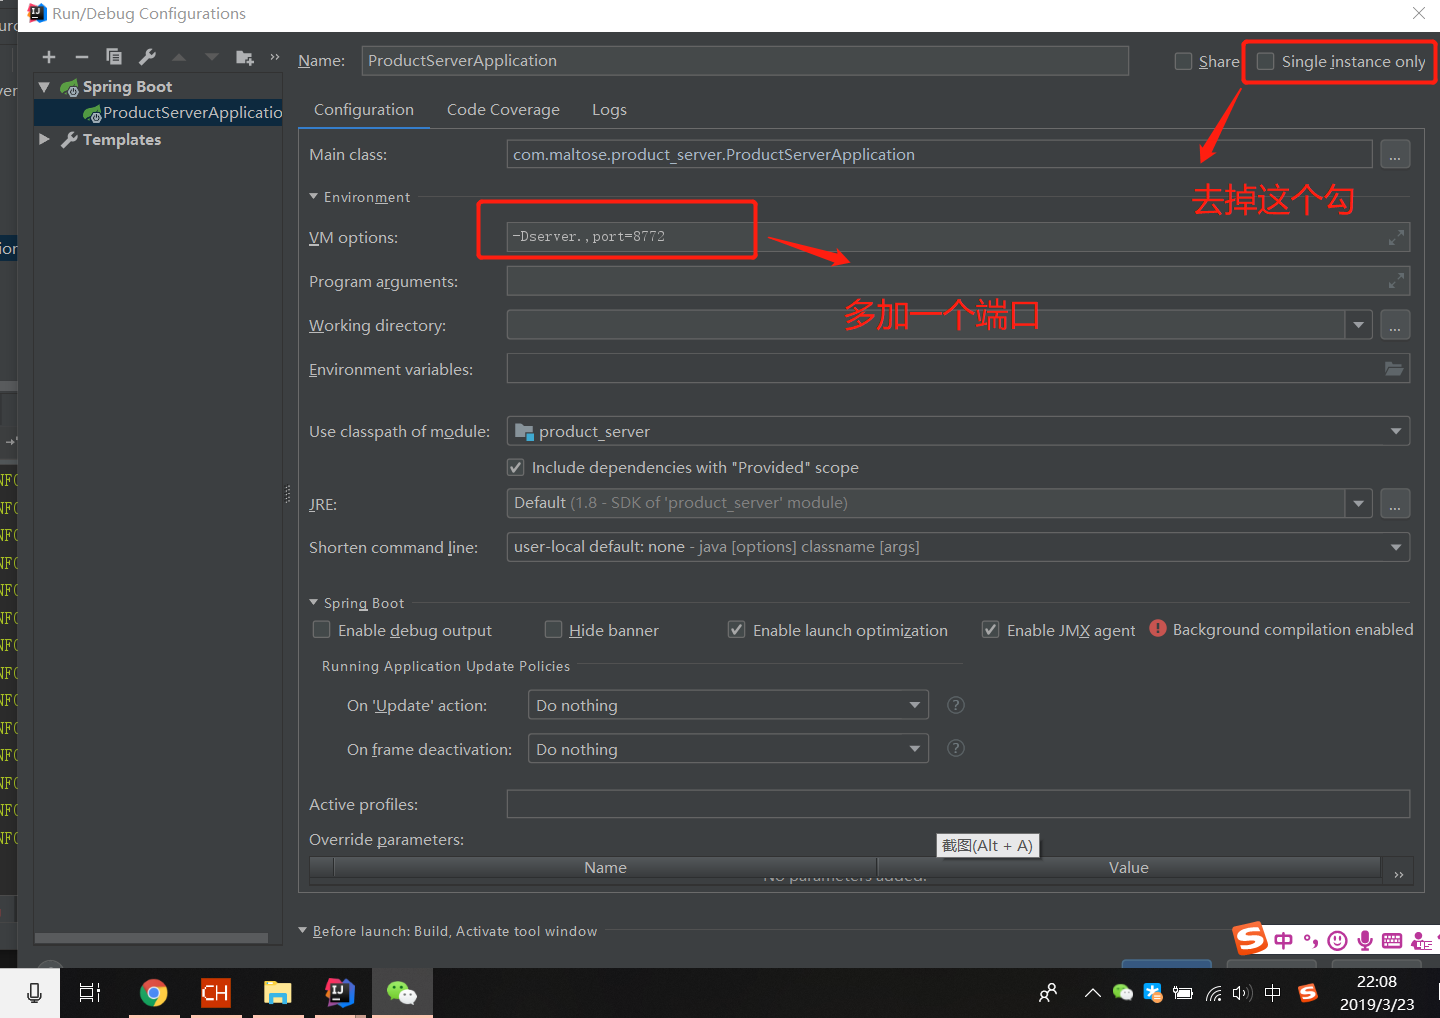
Task: Open On 'Update' action dropdown
Action: [914, 705]
